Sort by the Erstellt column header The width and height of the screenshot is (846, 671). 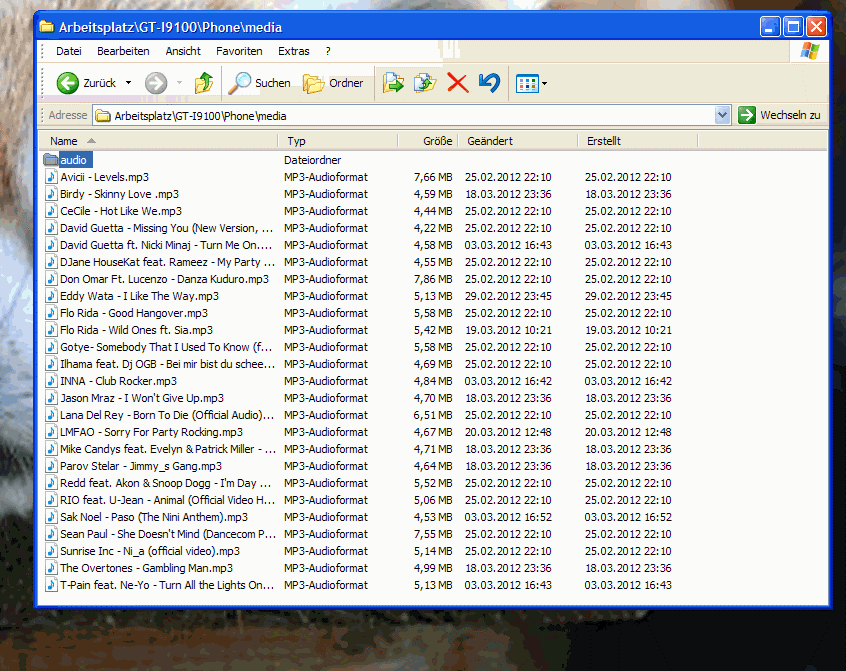coord(638,141)
